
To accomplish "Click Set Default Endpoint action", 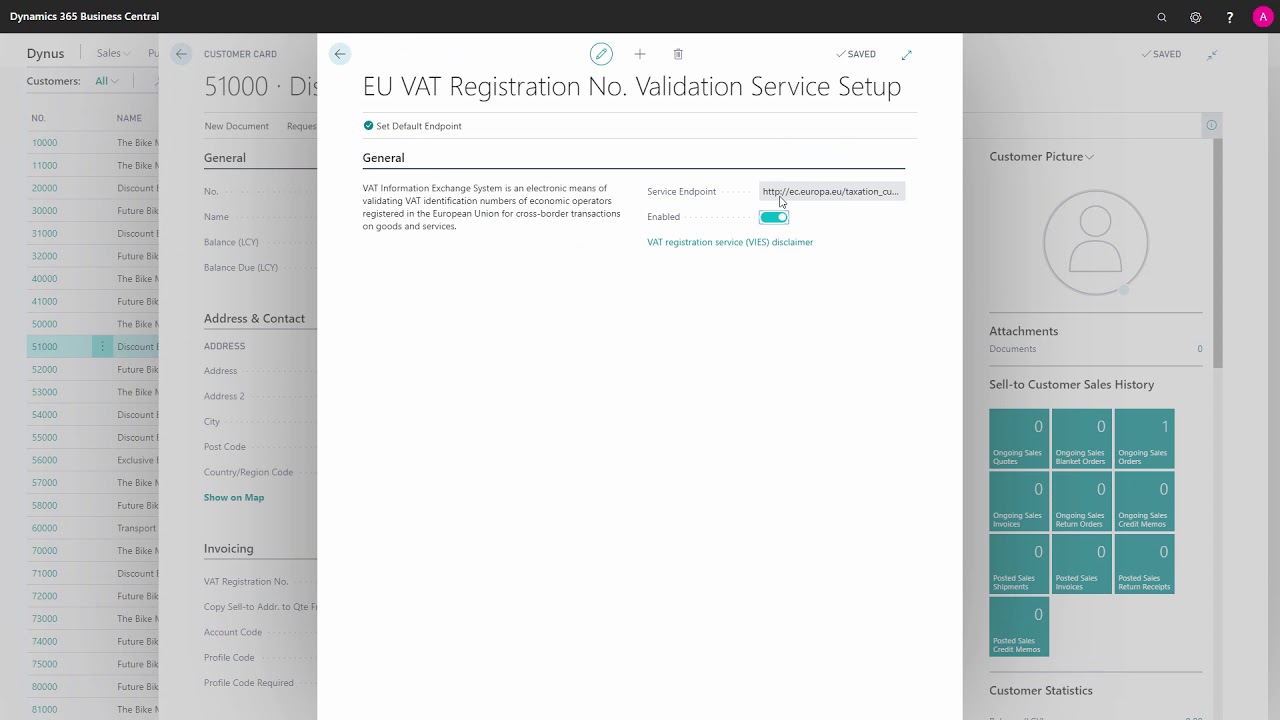I will pyautogui.click(x=412, y=126).
